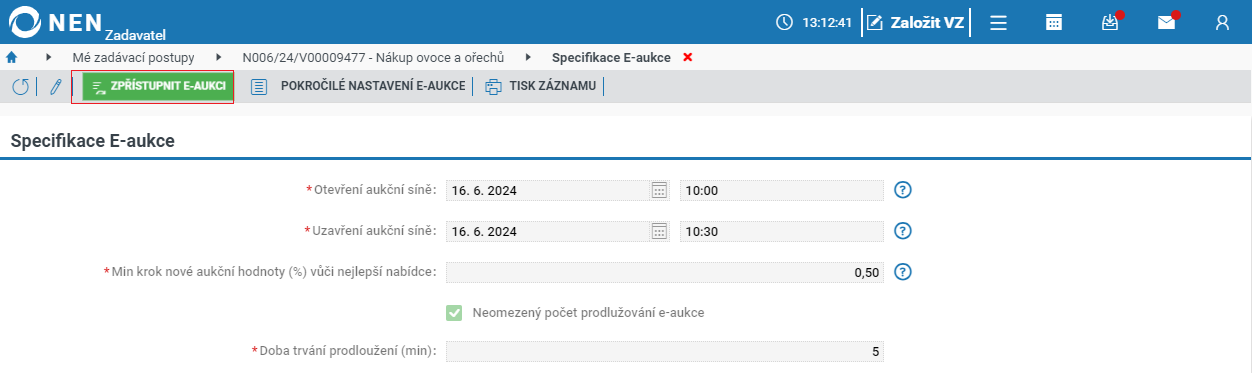
Task: Click the breadcrumb arrow before Specifikace E-aukce
Action: pos(529,57)
